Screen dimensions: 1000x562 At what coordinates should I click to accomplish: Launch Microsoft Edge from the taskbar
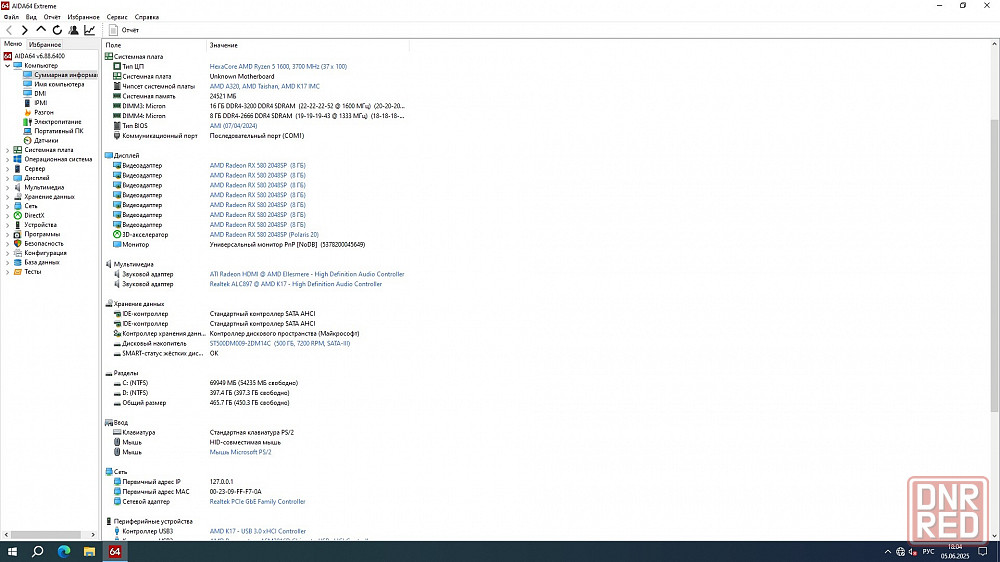click(64, 552)
